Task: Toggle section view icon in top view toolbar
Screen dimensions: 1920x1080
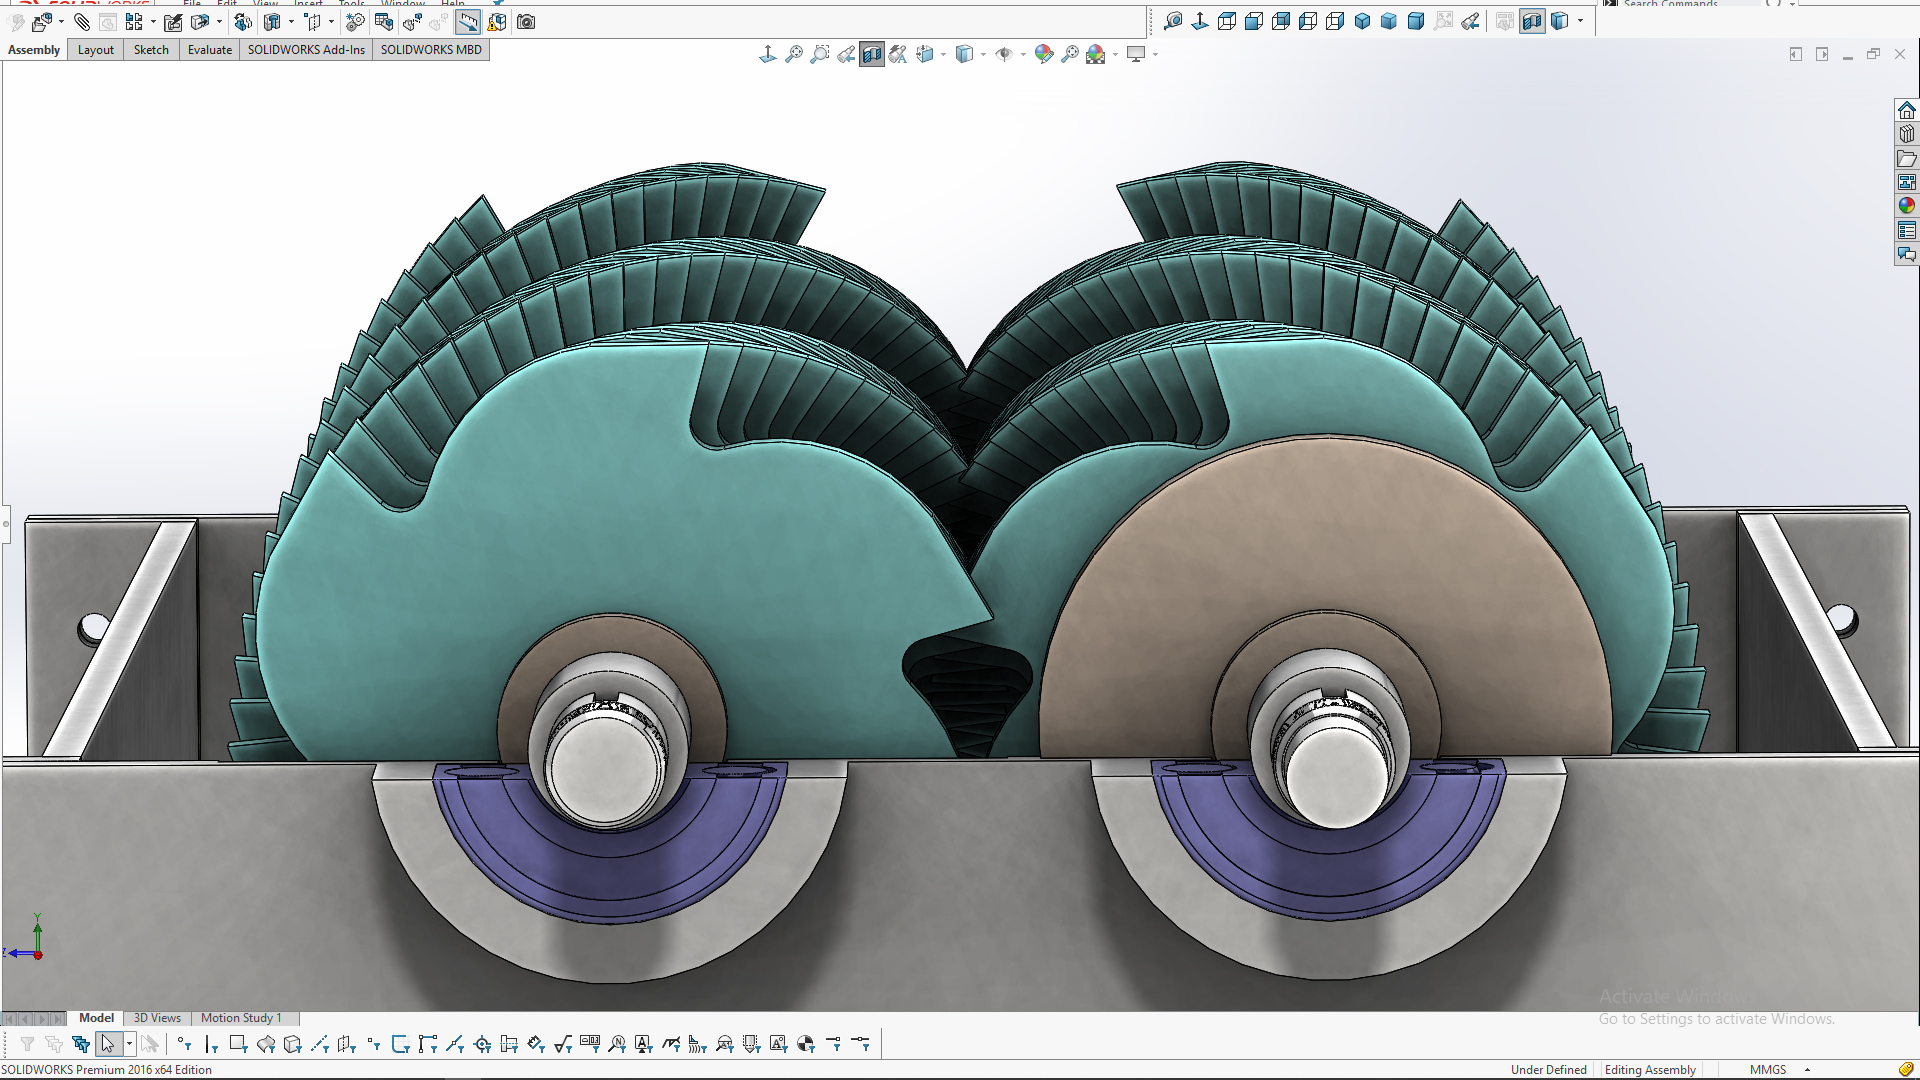Action: point(1532,21)
